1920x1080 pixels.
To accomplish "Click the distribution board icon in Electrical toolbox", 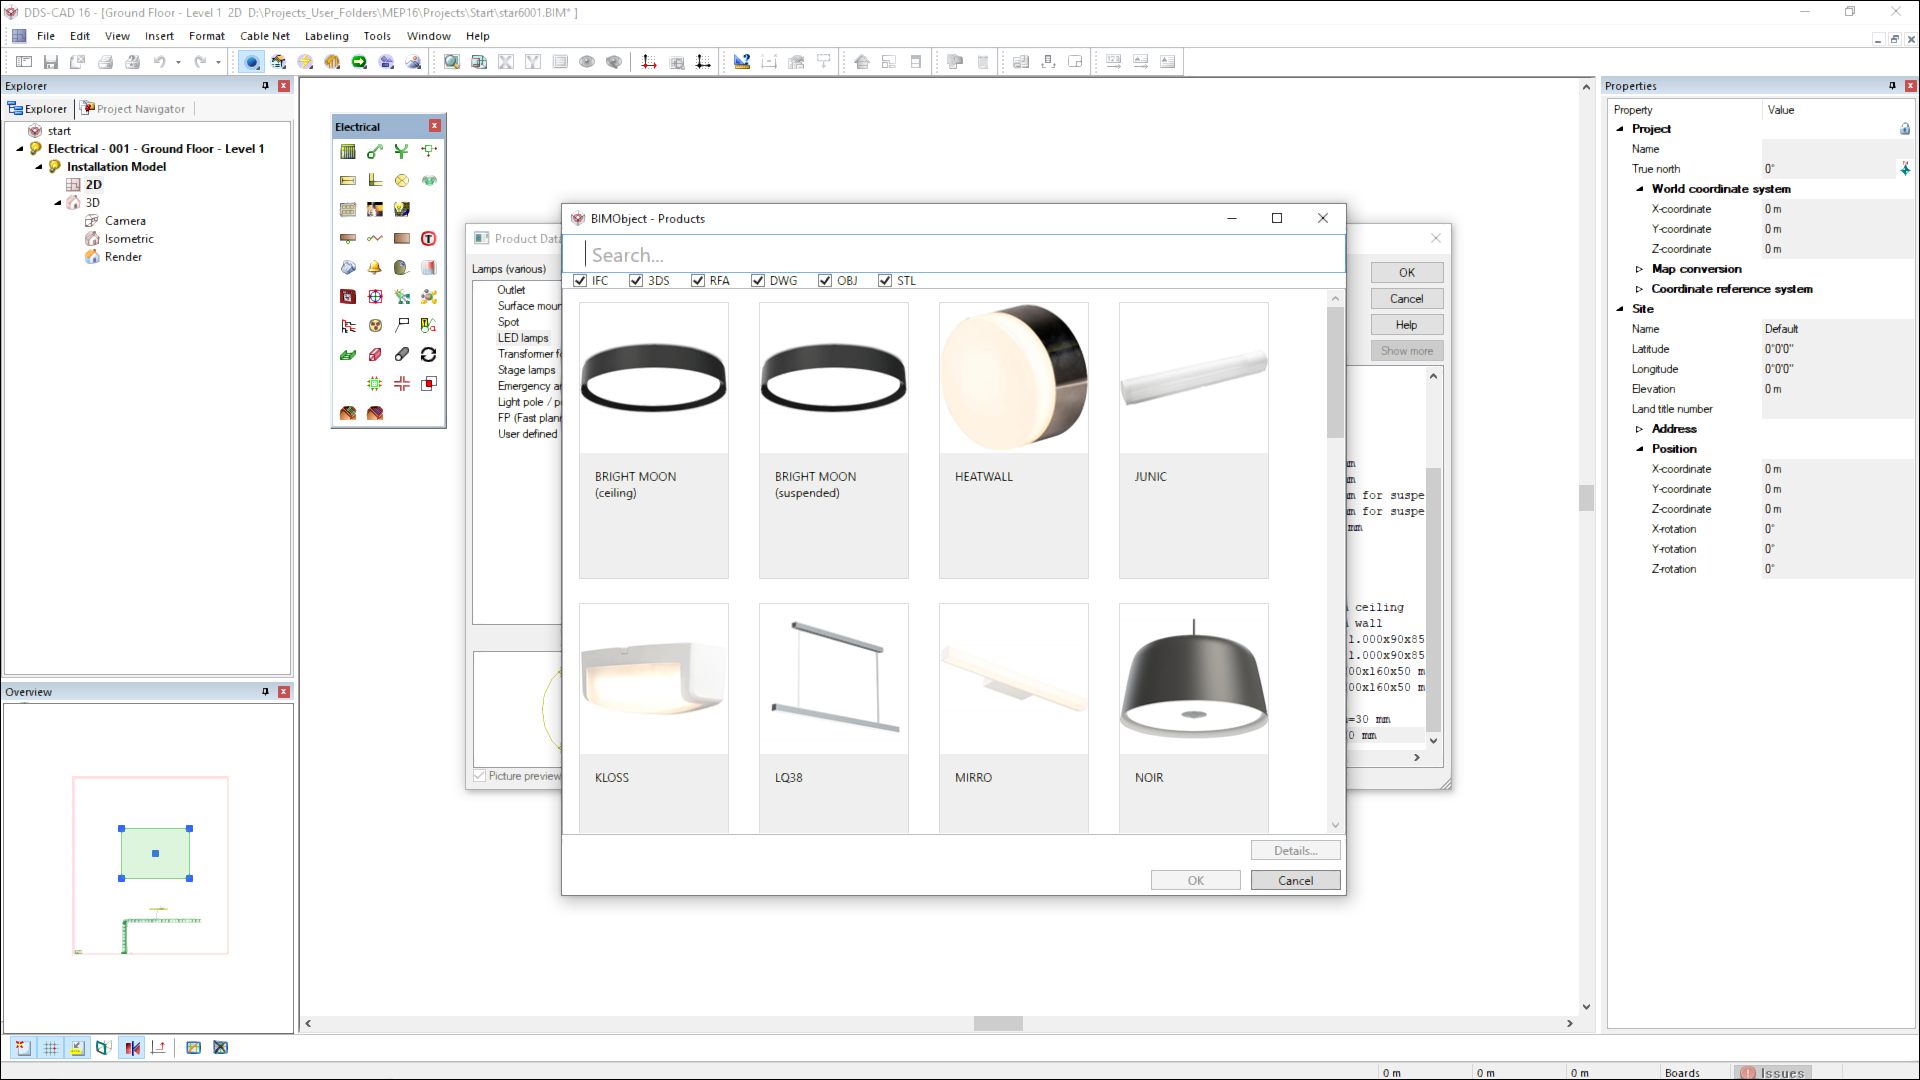I will pyautogui.click(x=348, y=152).
